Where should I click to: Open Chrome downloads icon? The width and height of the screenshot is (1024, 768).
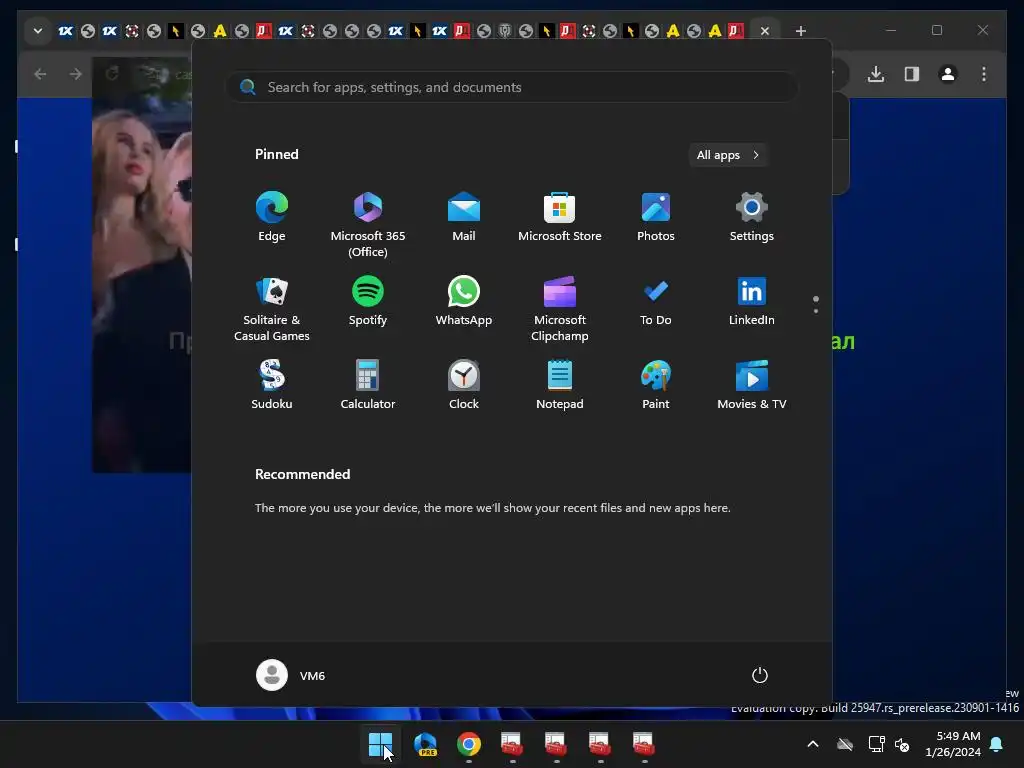(x=876, y=74)
